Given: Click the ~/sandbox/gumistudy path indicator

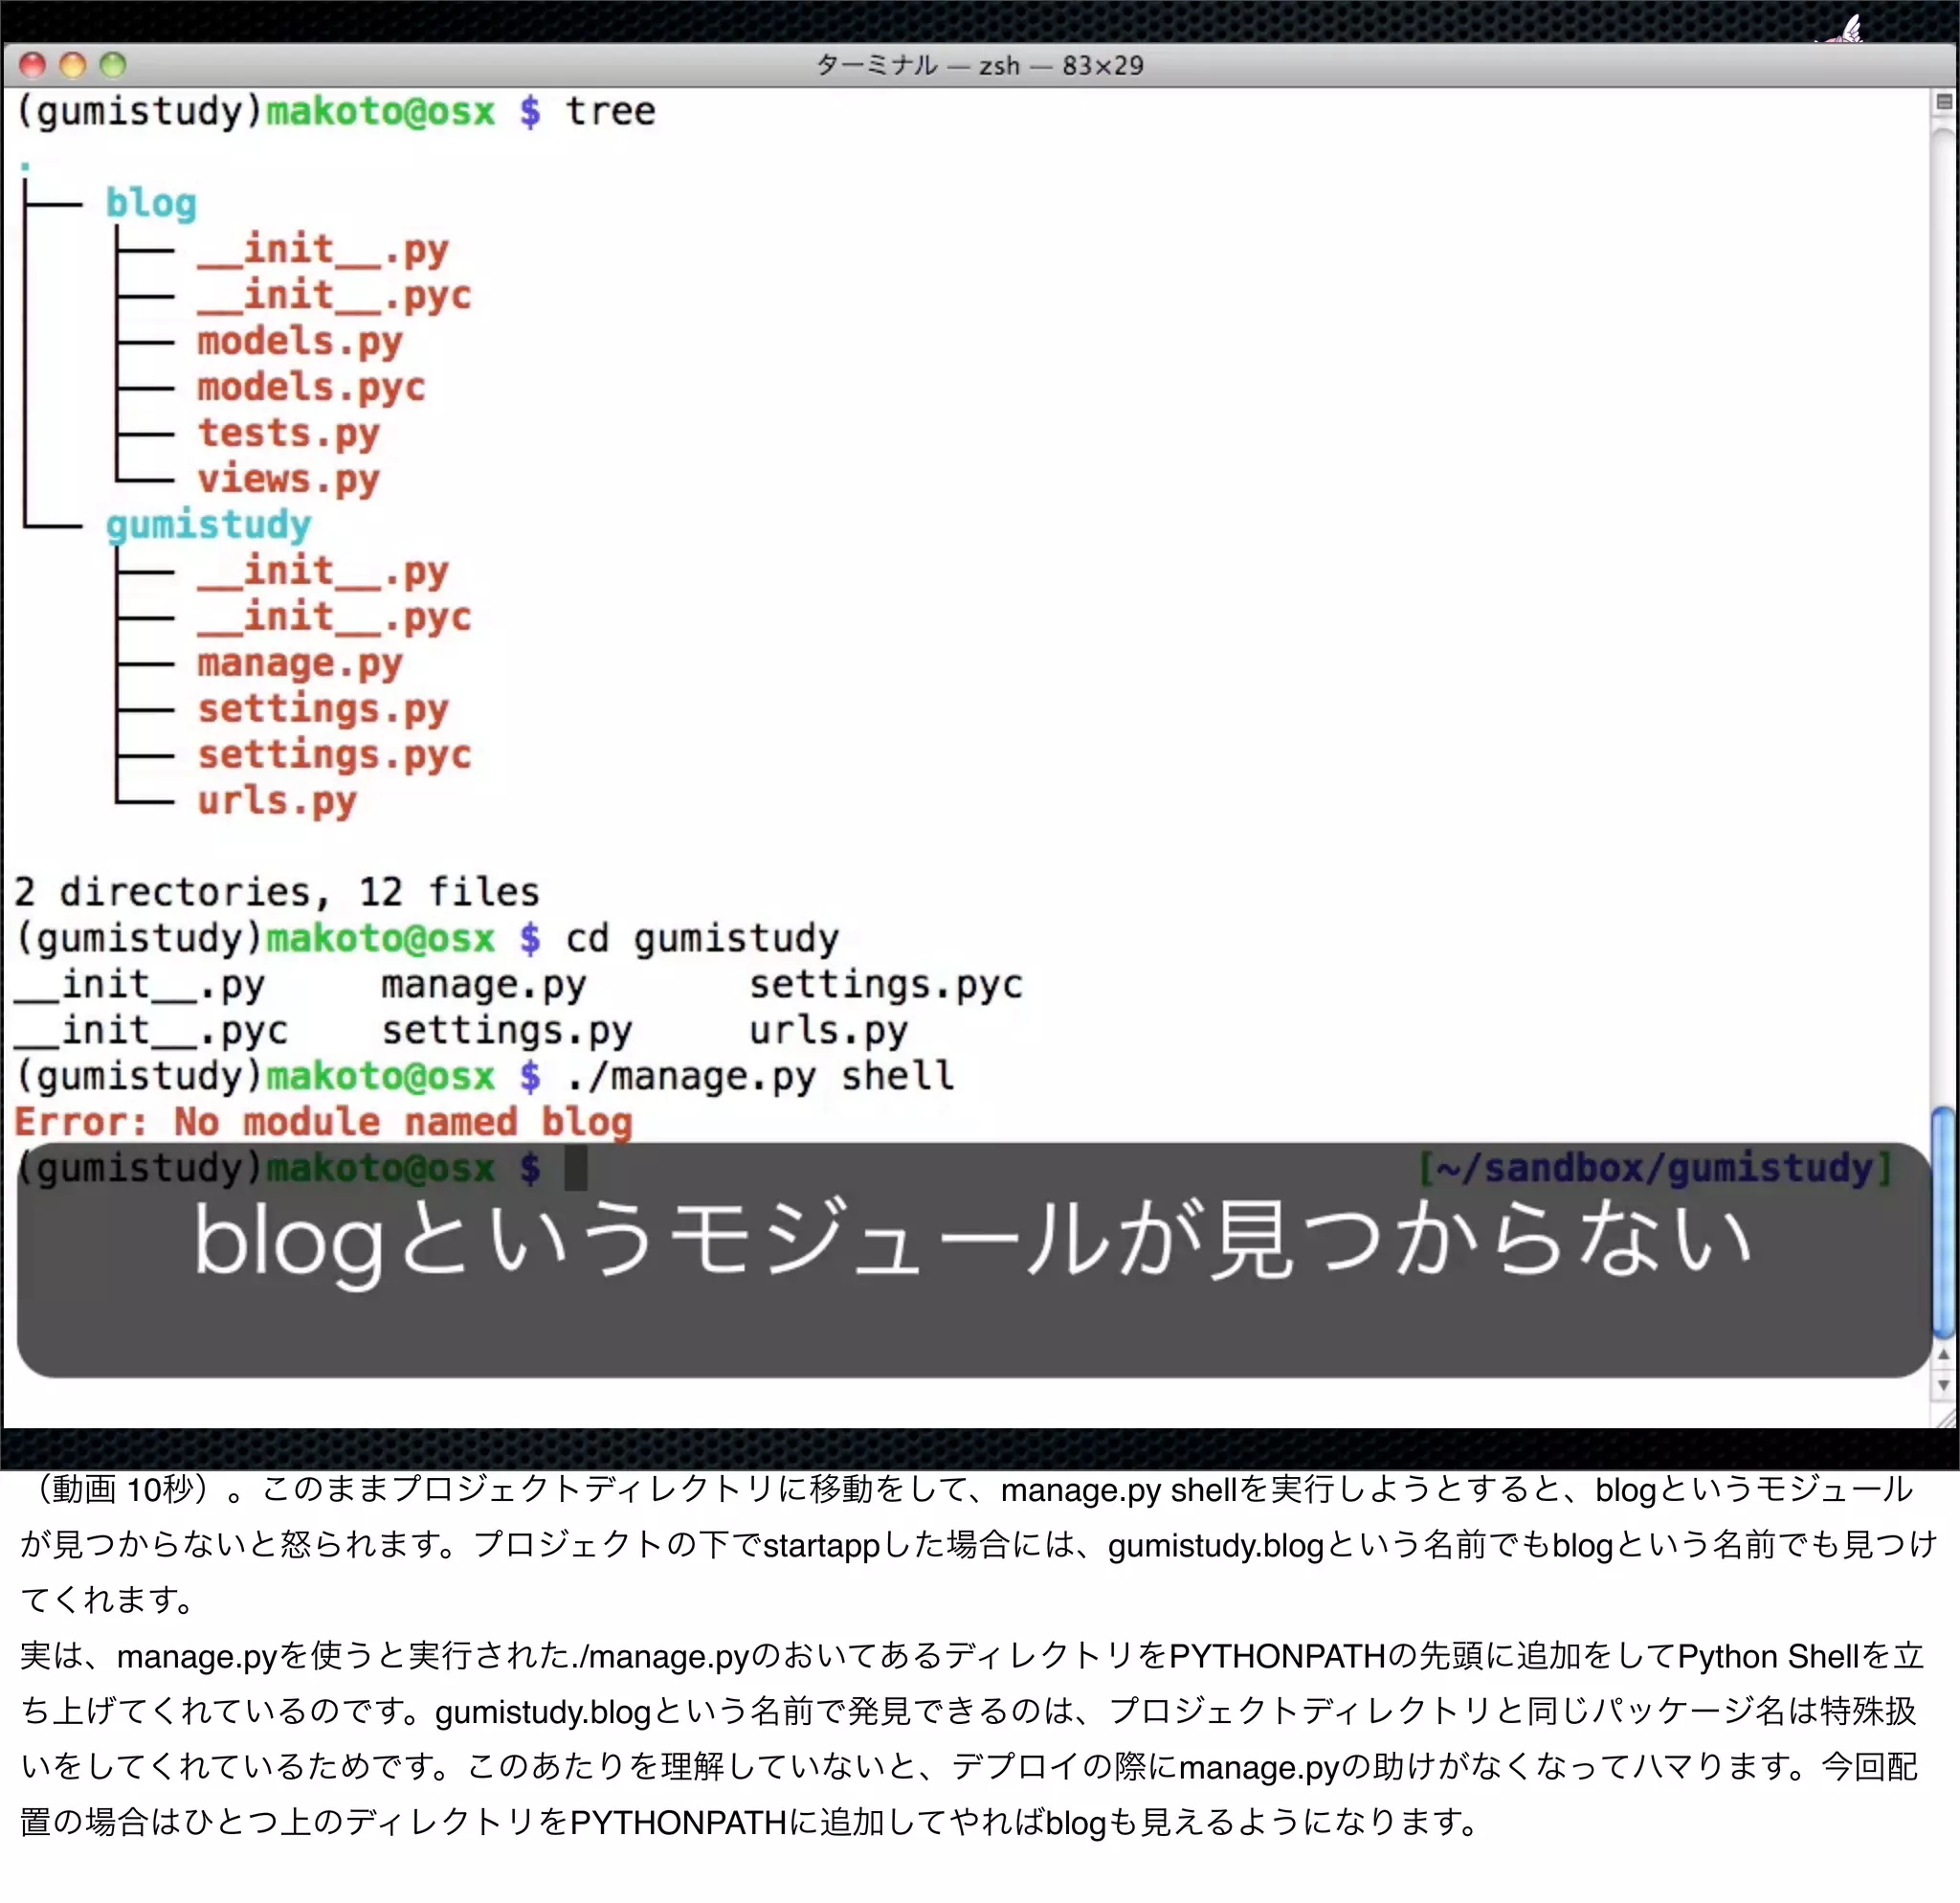Looking at the screenshot, I should [x=1655, y=1168].
